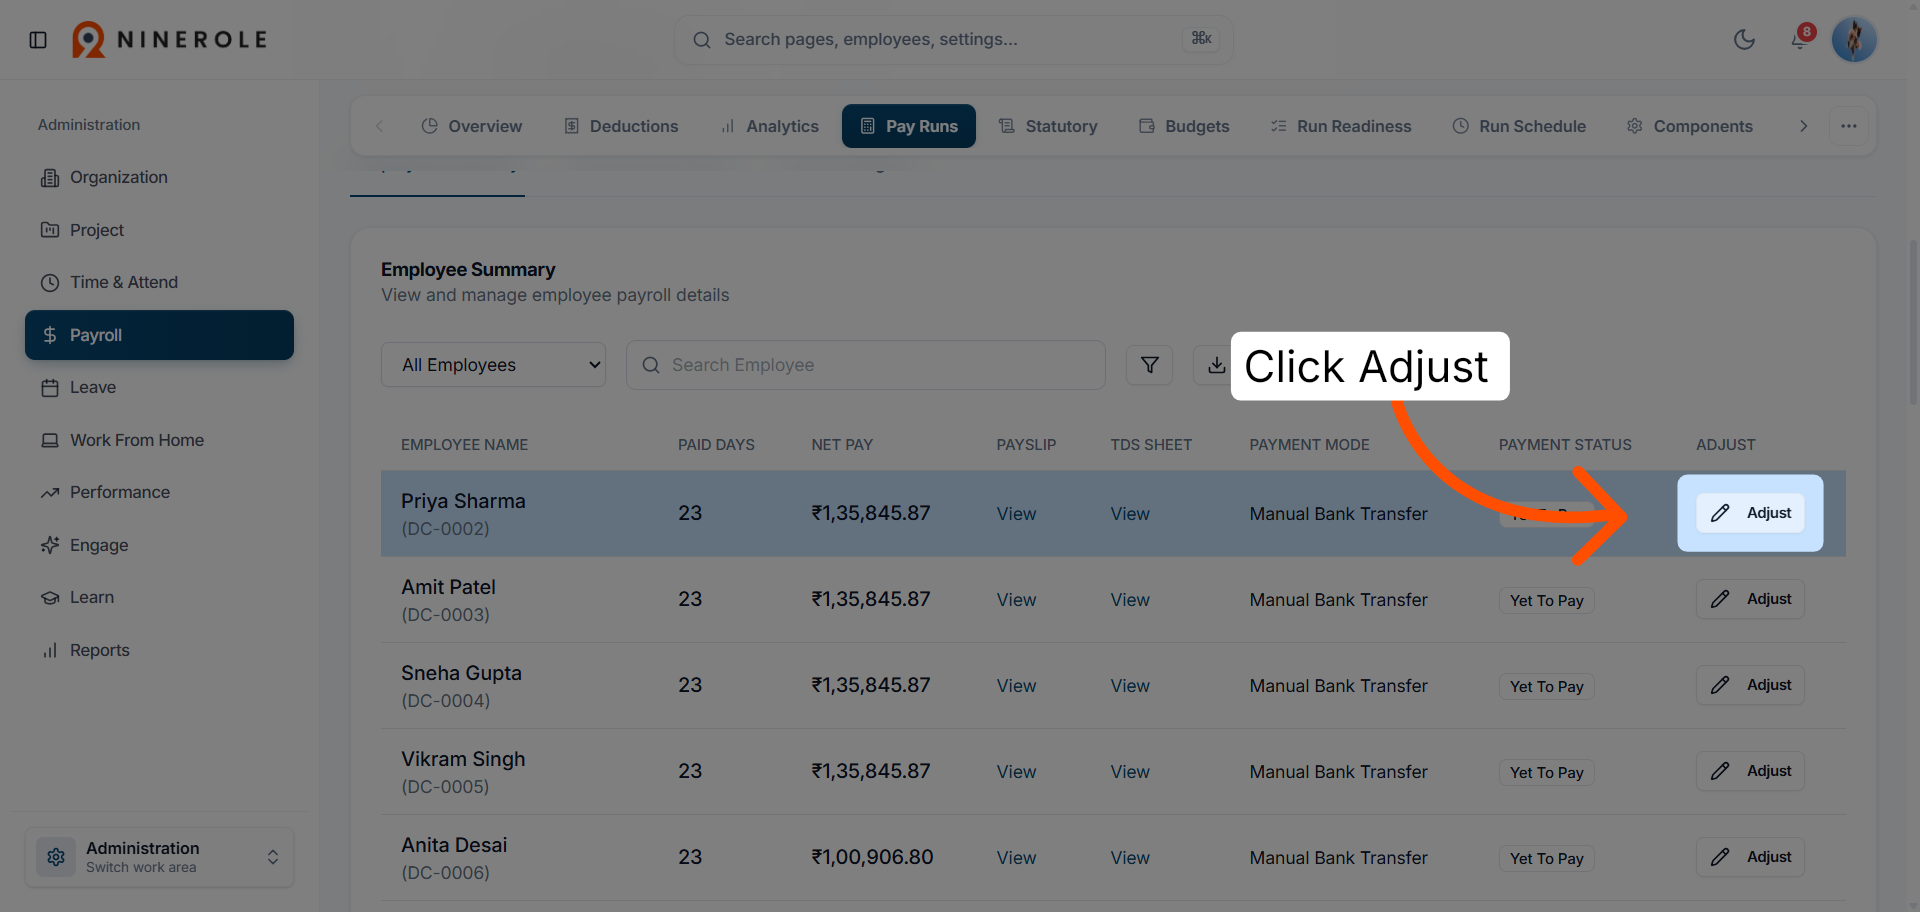Click the download export icon
This screenshot has height=912, width=1920.
(1216, 365)
